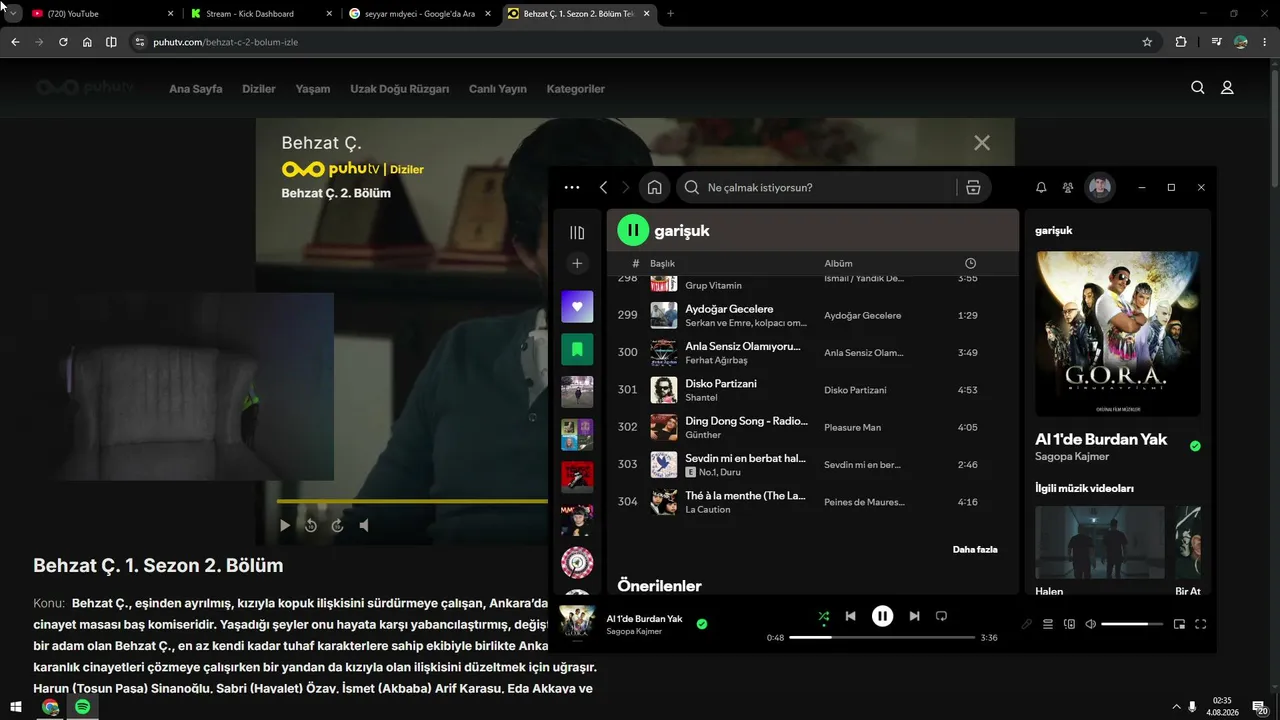Viewport: 1280px width, 720px height.
Task: Open the Windows Start menu
Action: tap(17, 707)
